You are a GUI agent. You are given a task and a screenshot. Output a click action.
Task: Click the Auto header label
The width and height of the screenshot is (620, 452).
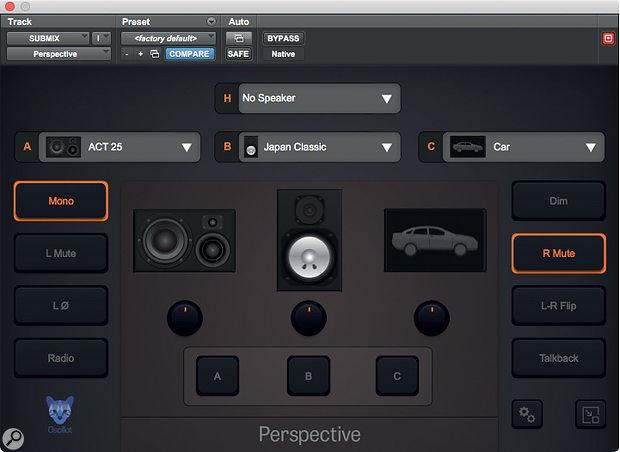[238, 22]
